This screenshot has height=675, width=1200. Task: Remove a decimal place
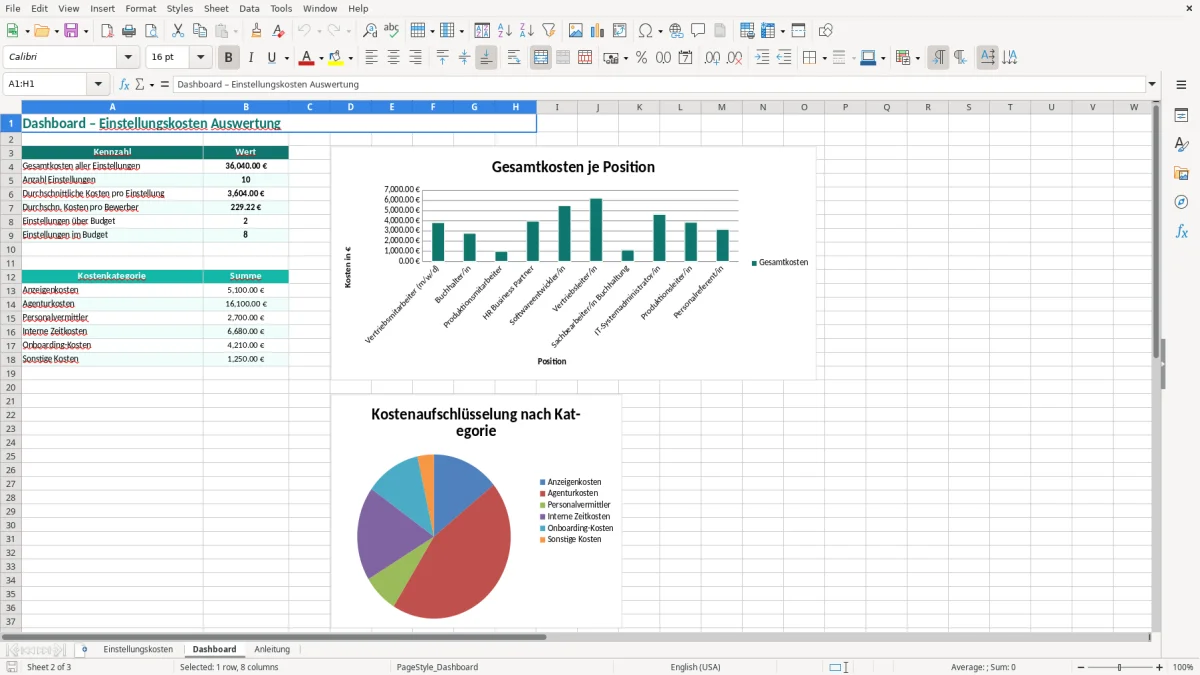point(735,58)
